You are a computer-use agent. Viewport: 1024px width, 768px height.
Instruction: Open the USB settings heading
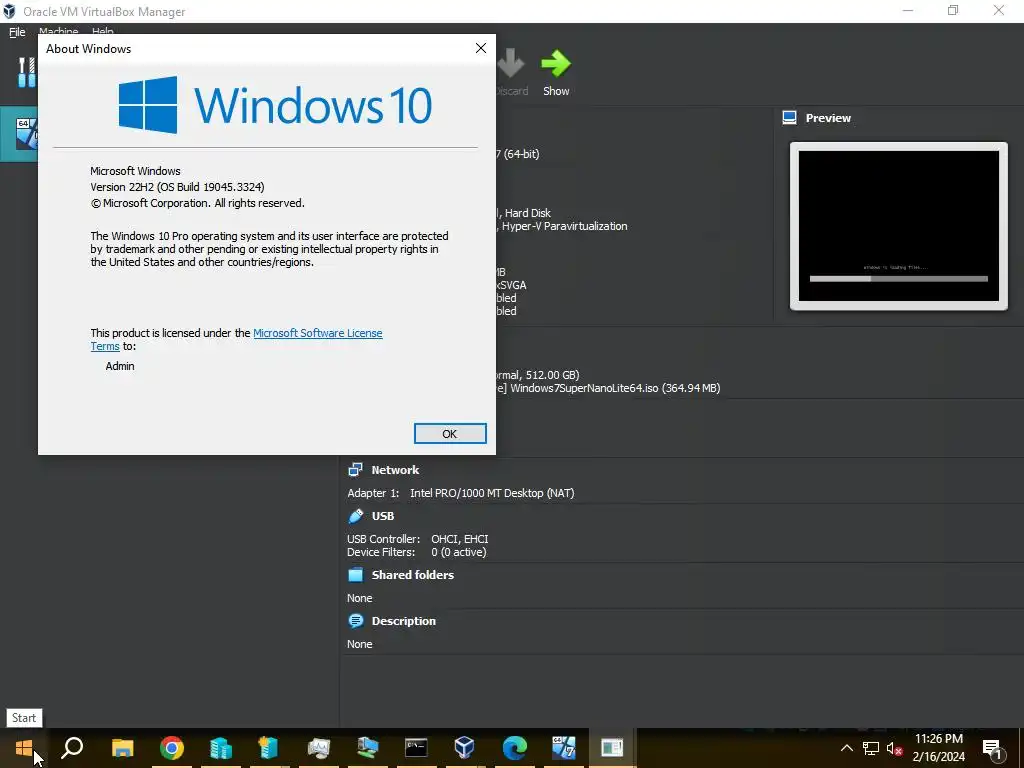point(383,516)
